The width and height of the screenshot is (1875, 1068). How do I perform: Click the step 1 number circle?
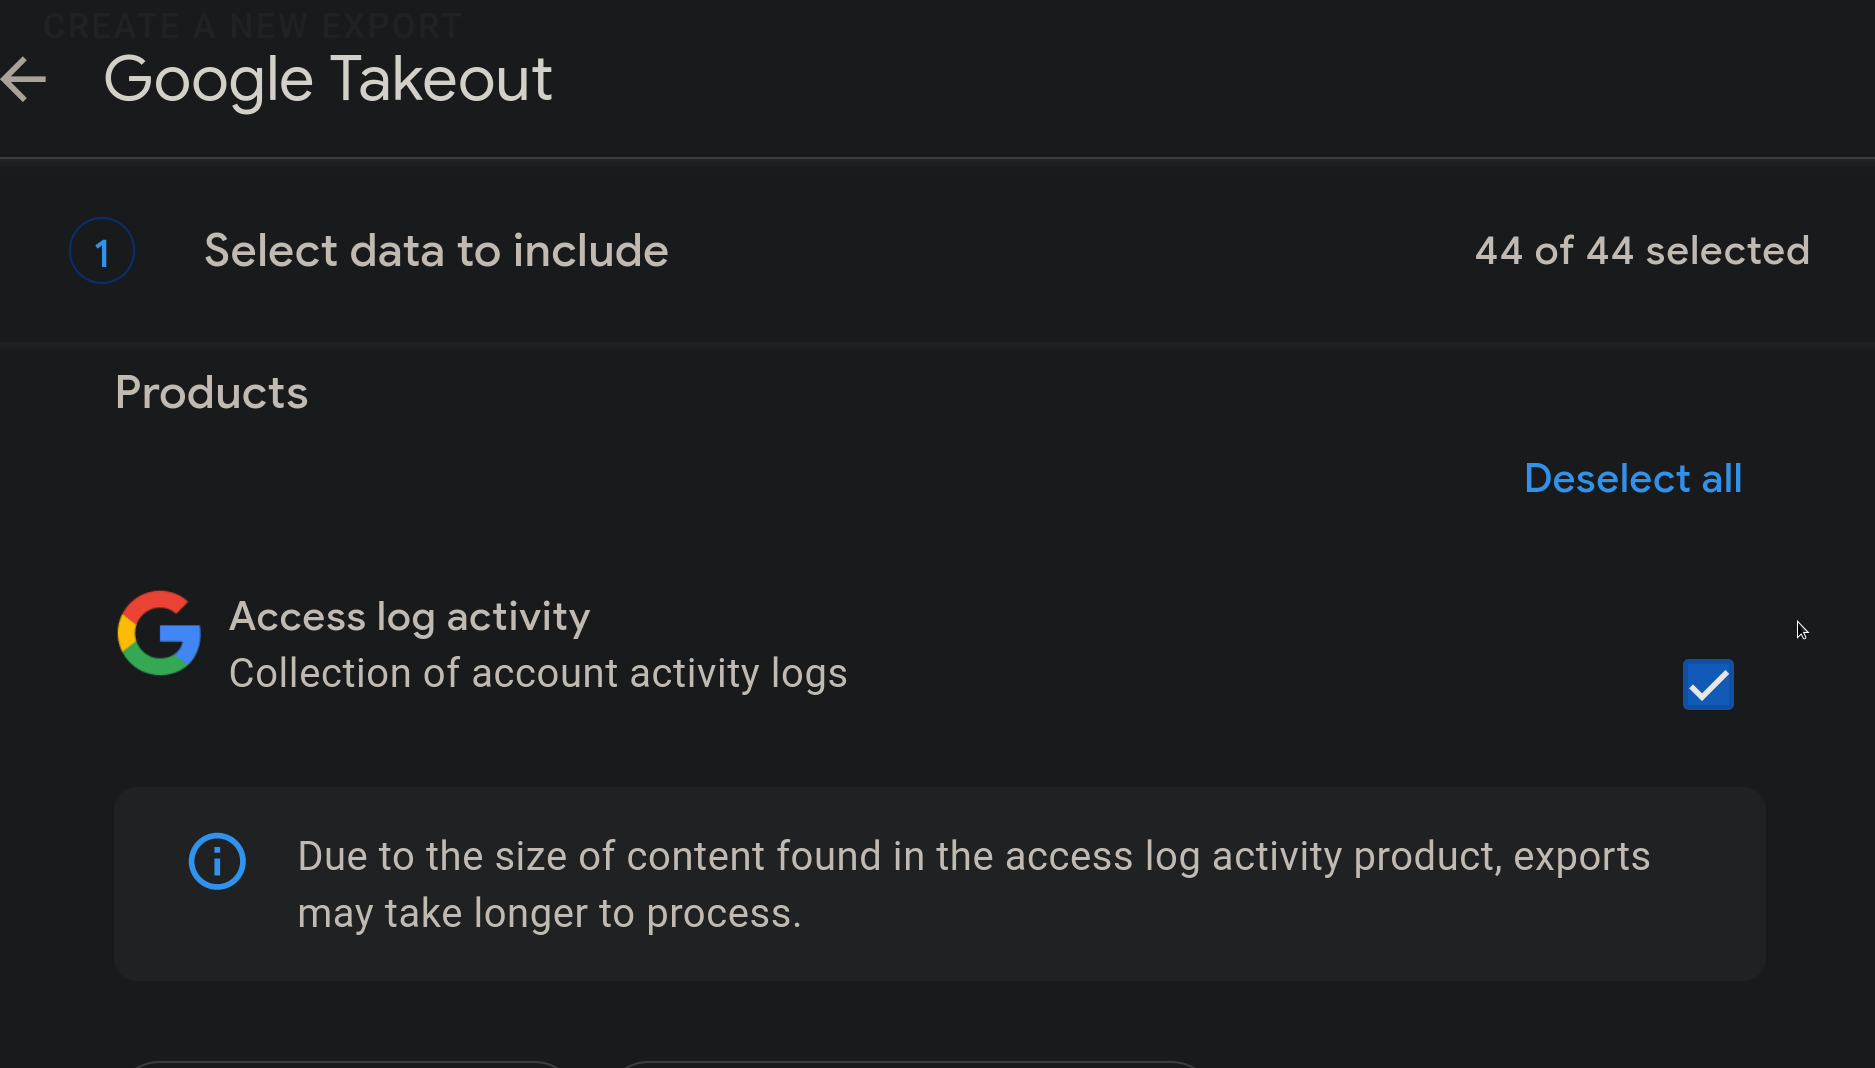coord(102,251)
